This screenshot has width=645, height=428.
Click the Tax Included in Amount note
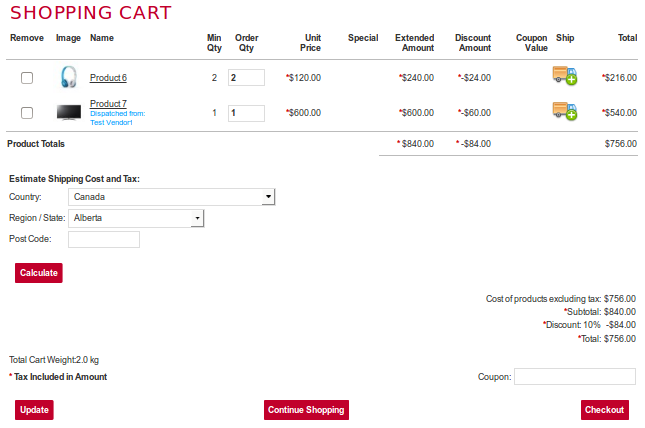point(58,377)
